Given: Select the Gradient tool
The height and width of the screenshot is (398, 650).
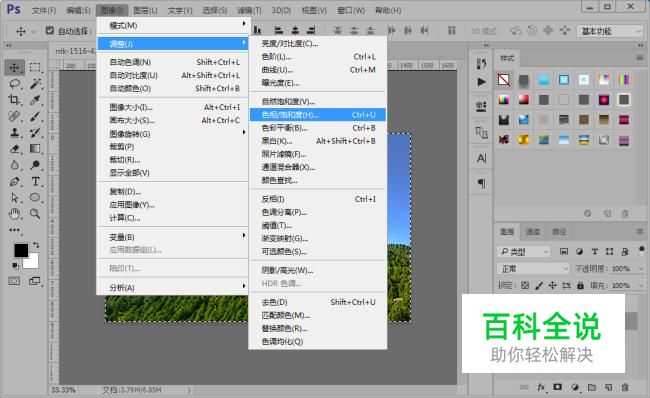Looking at the screenshot, I should [x=35, y=149].
